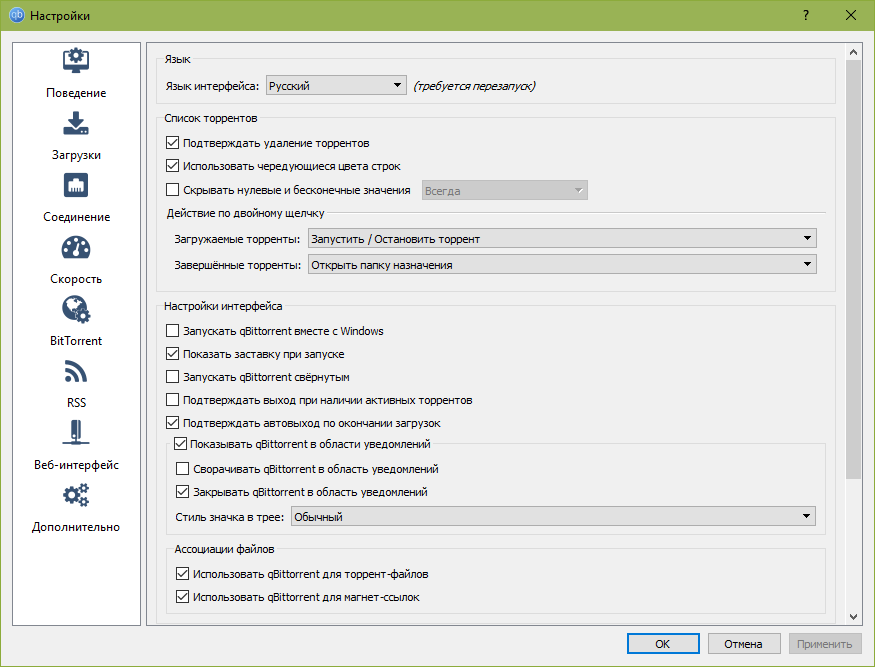Click the scrollbar up arrow
The width and height of the screenshot is (875, 667).
[853, 52]
